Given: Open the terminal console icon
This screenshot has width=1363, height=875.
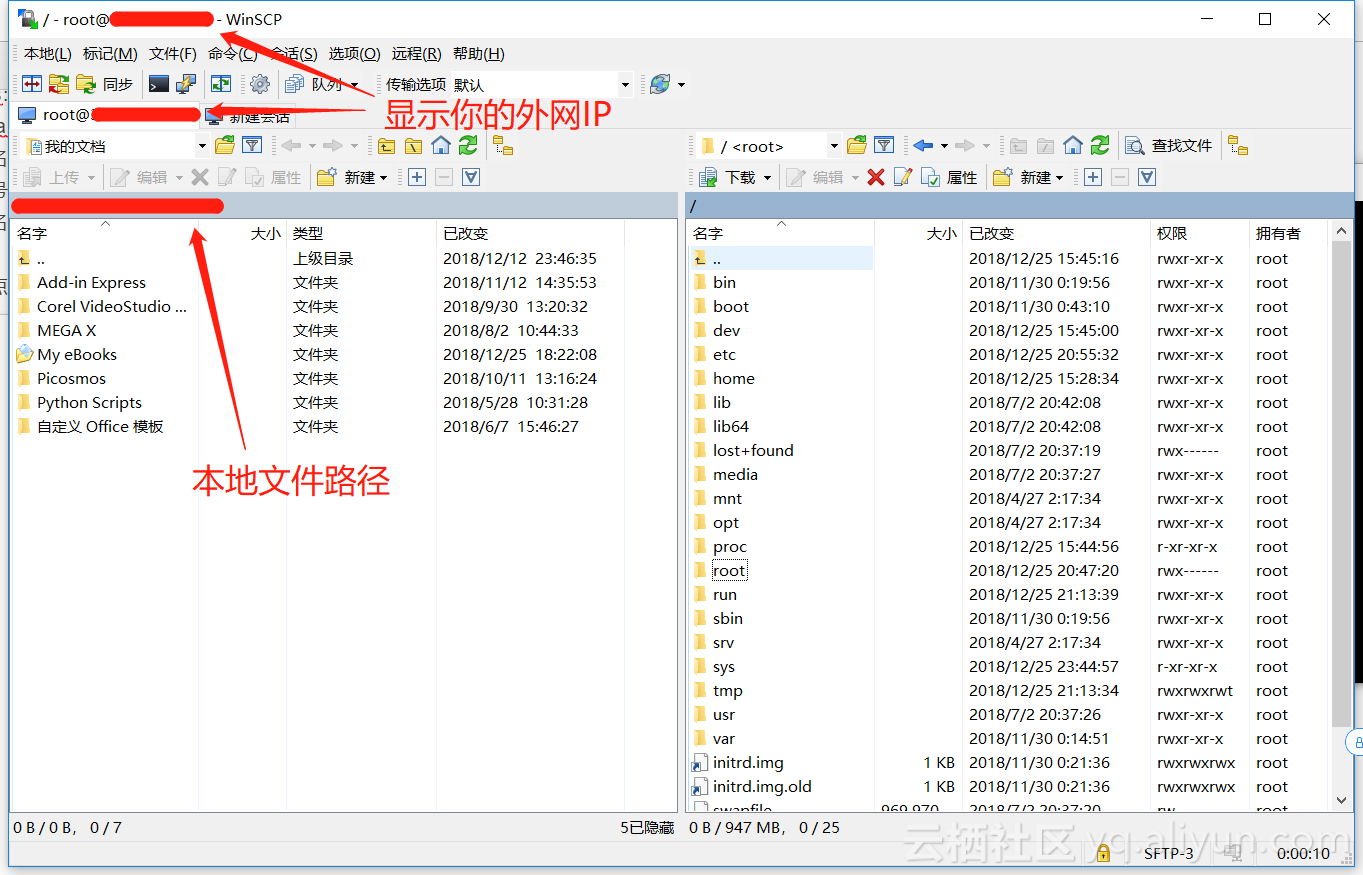Looking at the screenshot, I should (x=159, y=85).
